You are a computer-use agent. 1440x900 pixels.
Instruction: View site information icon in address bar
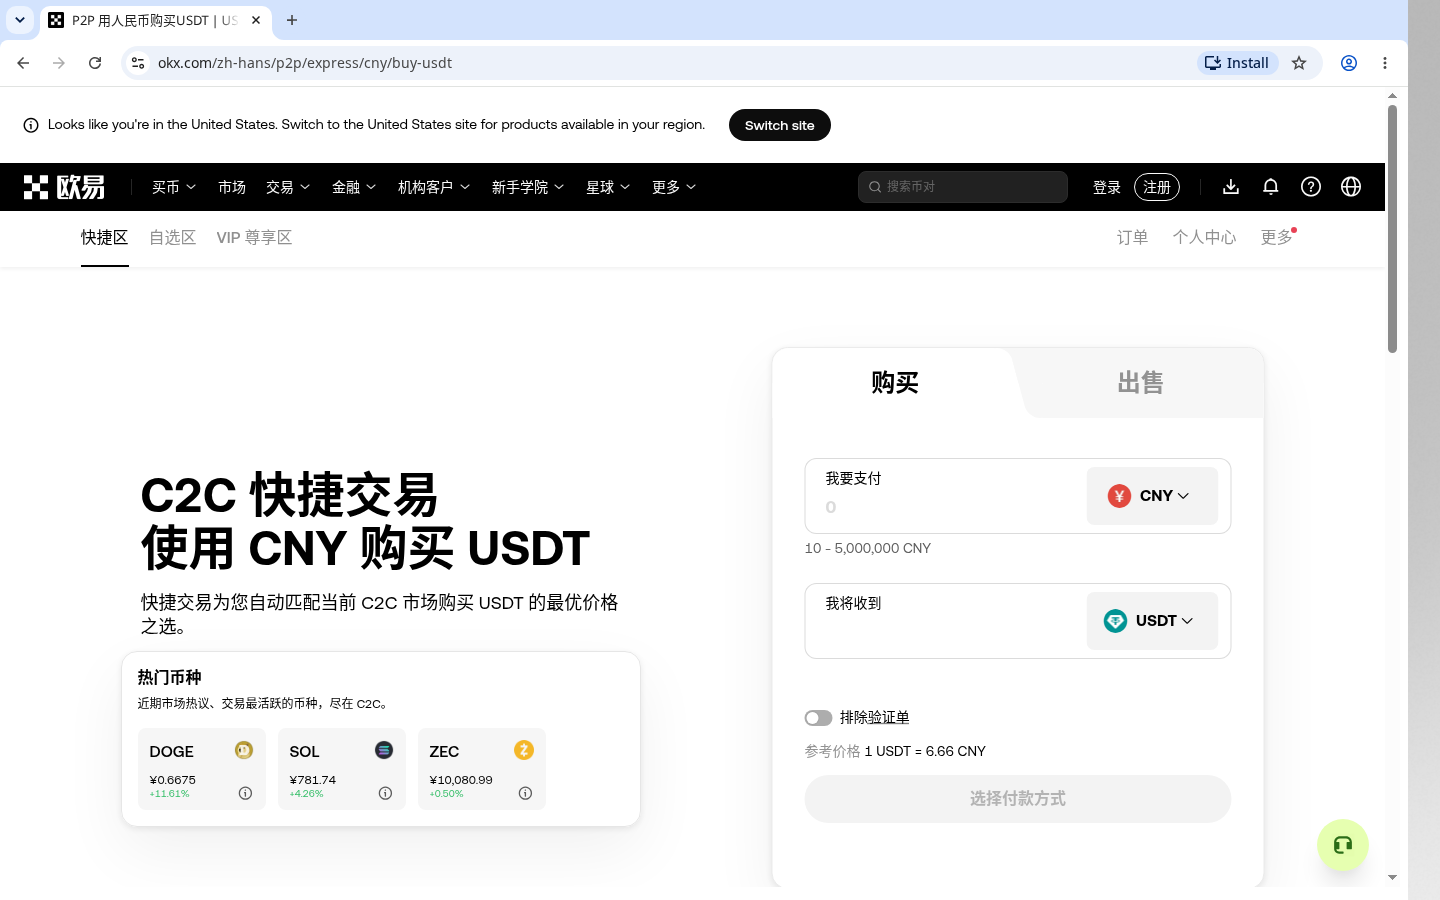pyautogui.click(x=138, y=63)
